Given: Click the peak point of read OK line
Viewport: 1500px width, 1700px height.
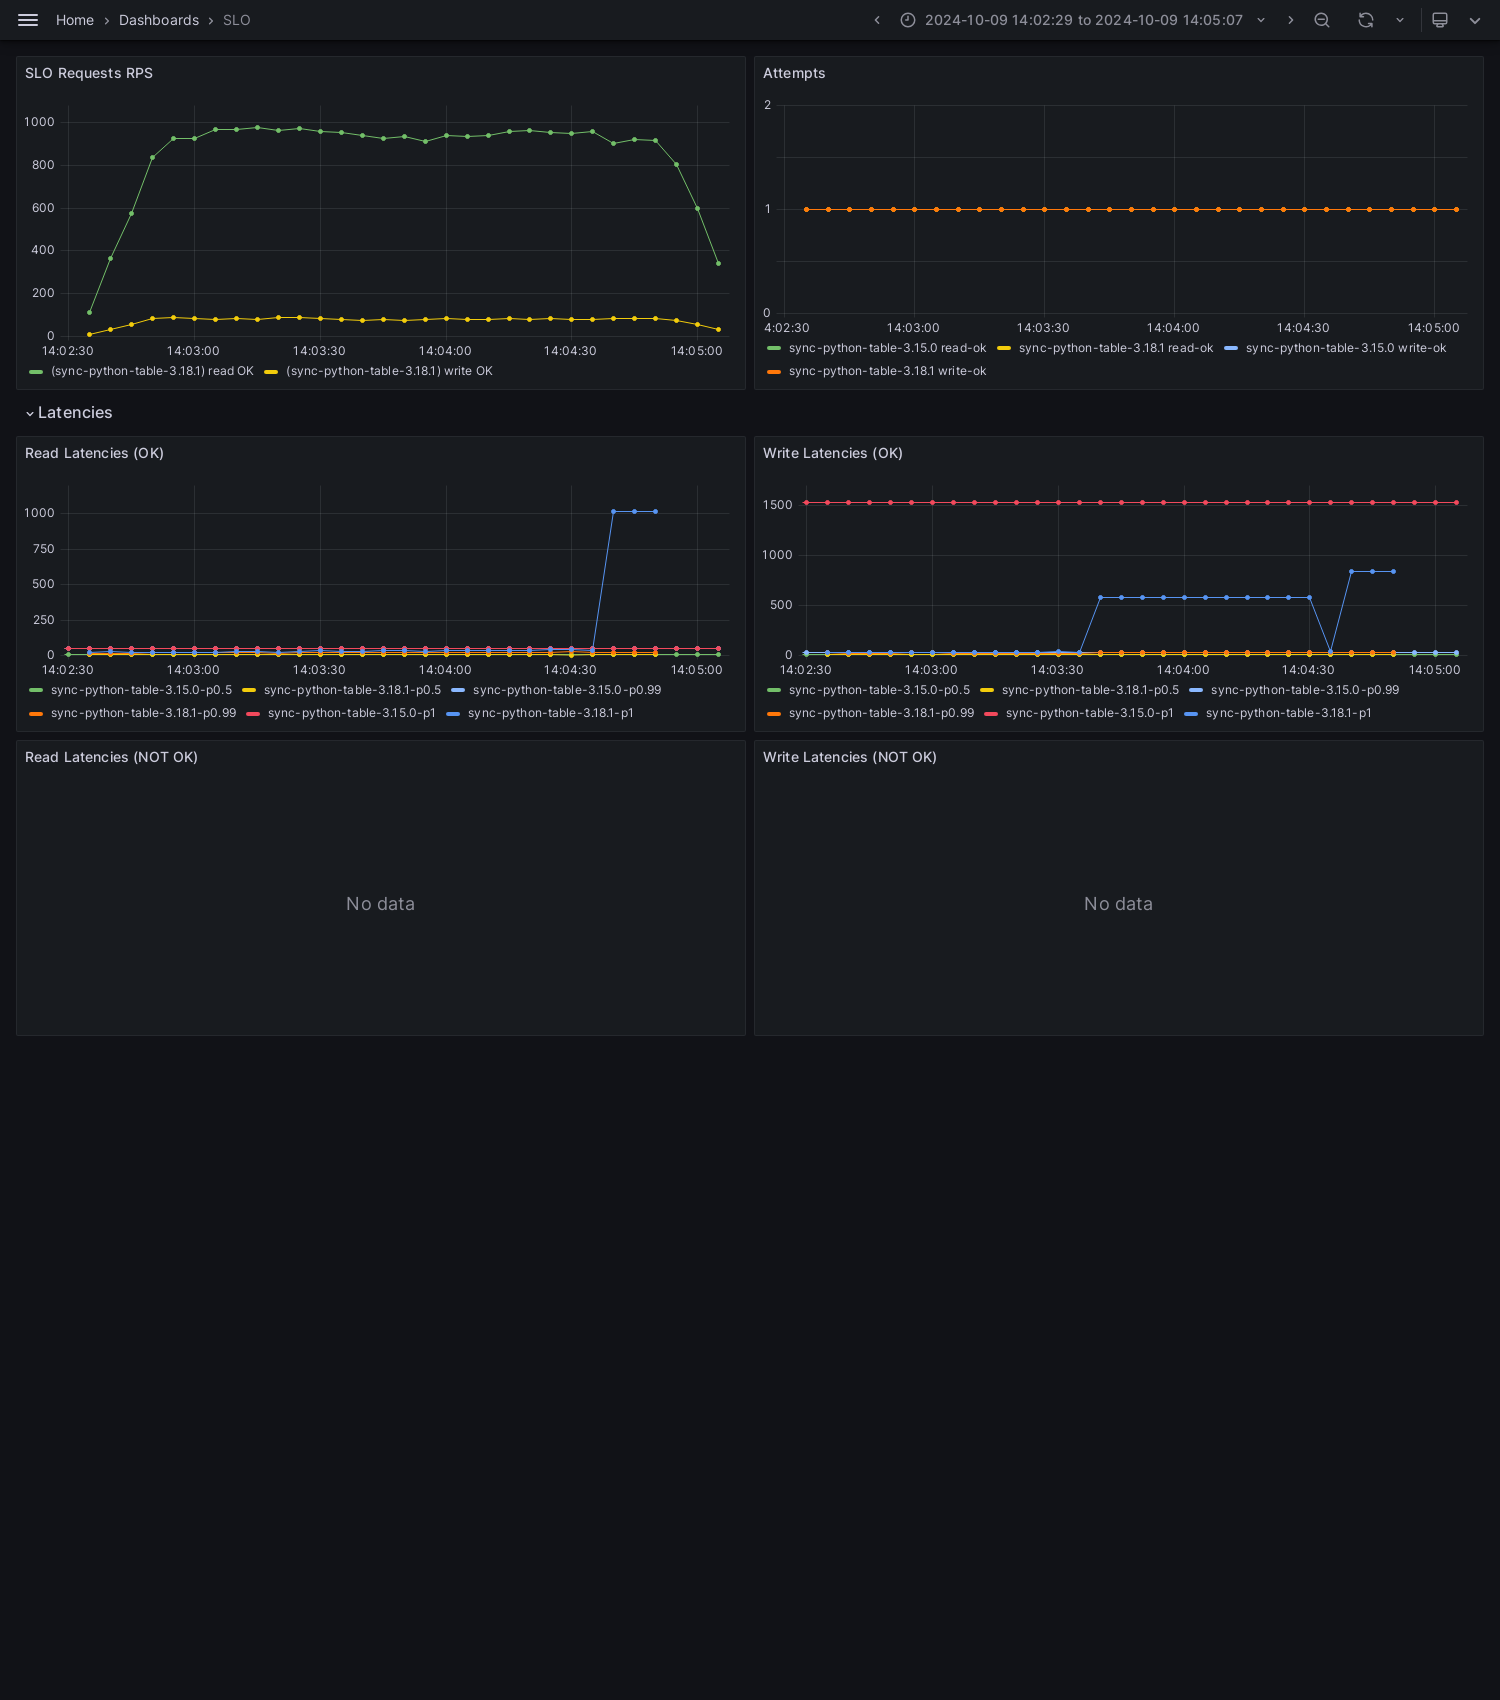Looking at the screenshot, I should tap(257, 127).
